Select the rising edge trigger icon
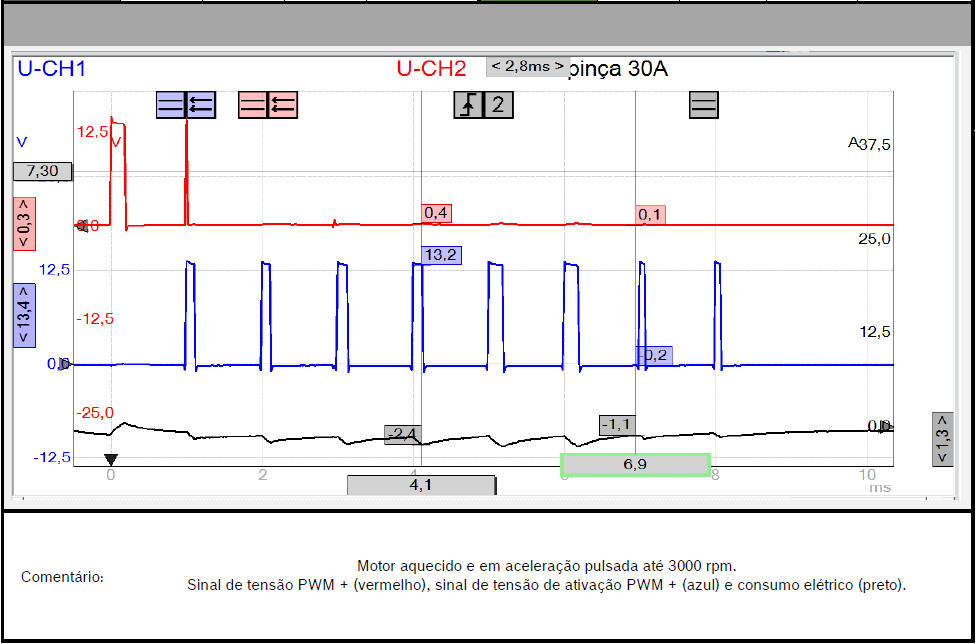The image size is (979, 644). (x=468, y=105)
